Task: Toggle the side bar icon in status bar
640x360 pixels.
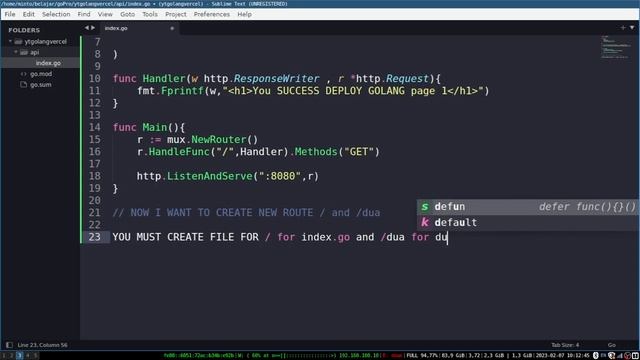Action: pos(9,345)
